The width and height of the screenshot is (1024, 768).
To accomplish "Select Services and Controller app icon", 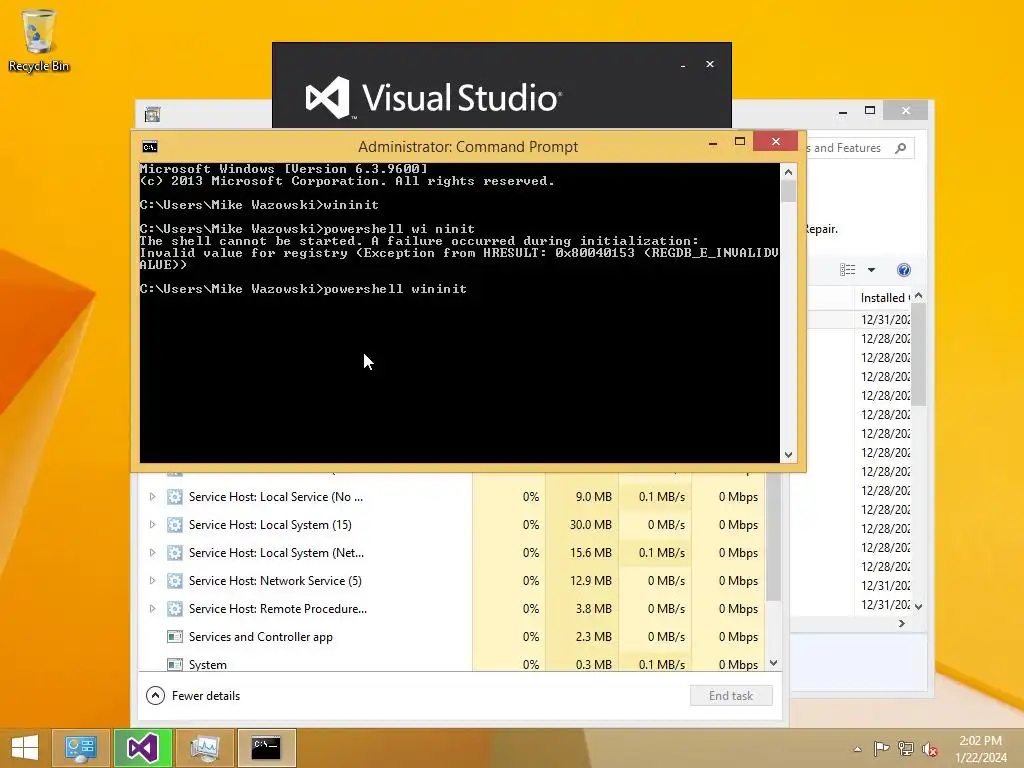I will coord(174,637).
